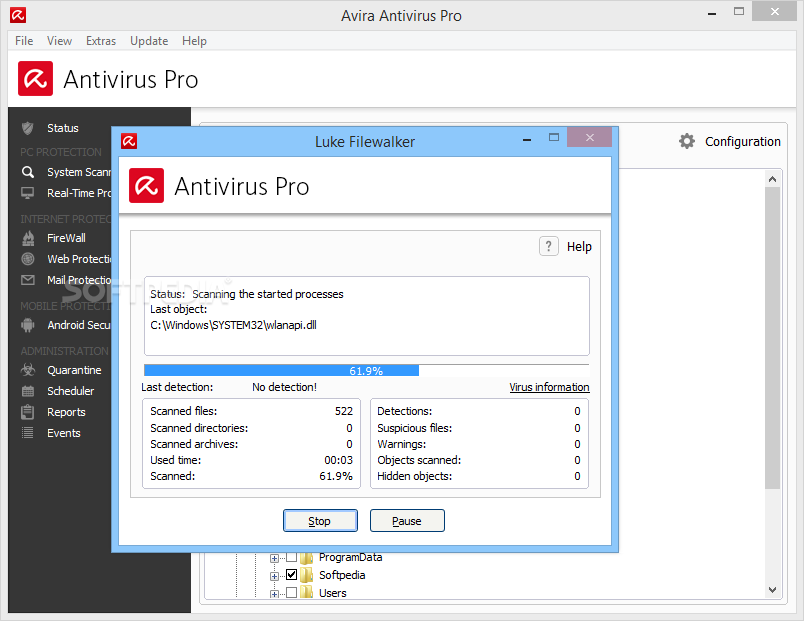Click the scroll up arrow in main panel
The height and width of the screenshot is (621, 804).
click(773, 179)
